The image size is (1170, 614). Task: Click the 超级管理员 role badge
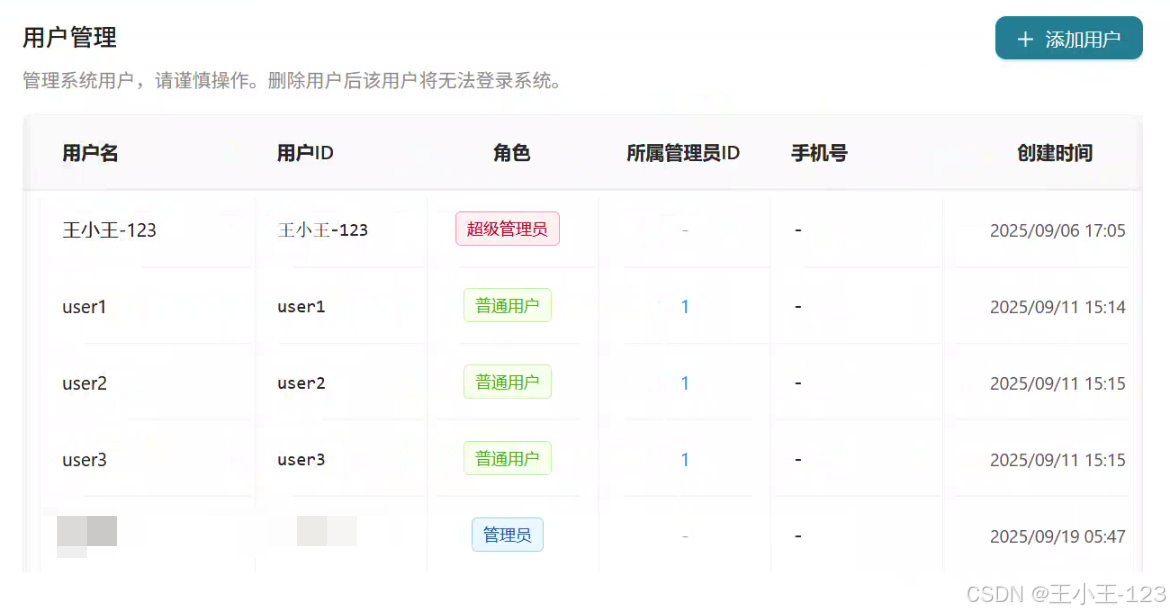[x=507, y=229]
